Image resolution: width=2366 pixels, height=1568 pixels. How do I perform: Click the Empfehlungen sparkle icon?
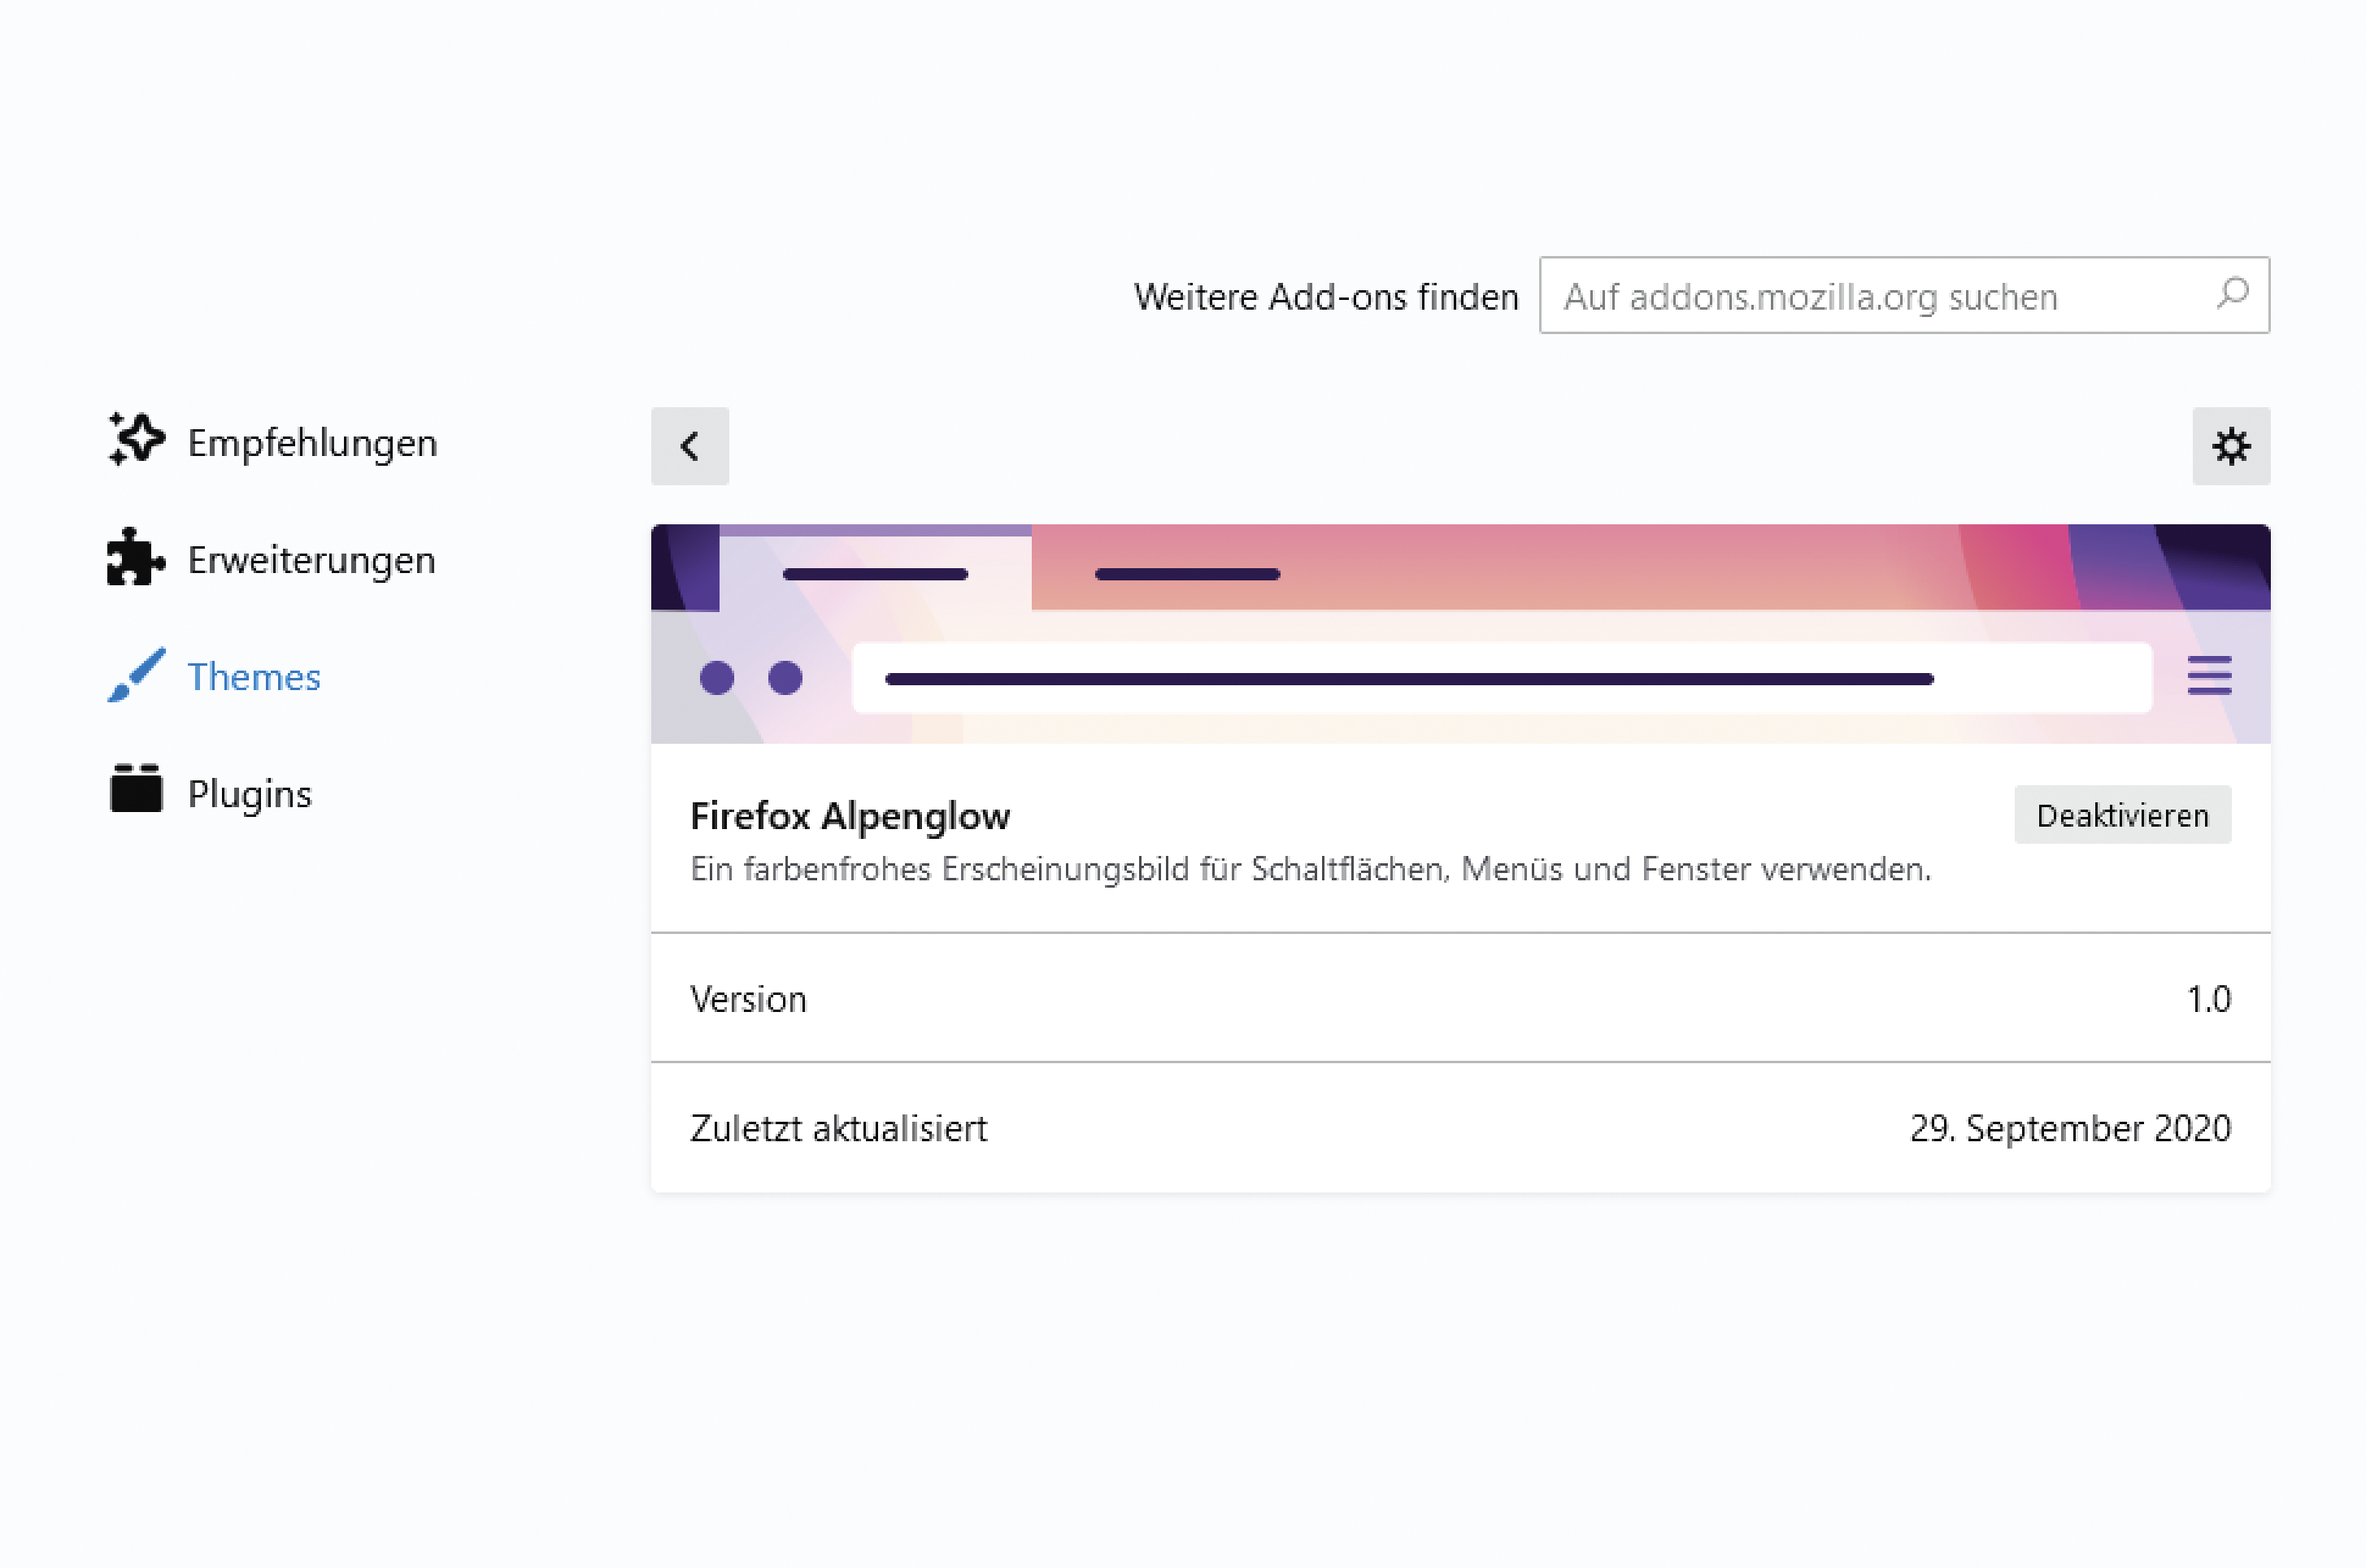135,440
